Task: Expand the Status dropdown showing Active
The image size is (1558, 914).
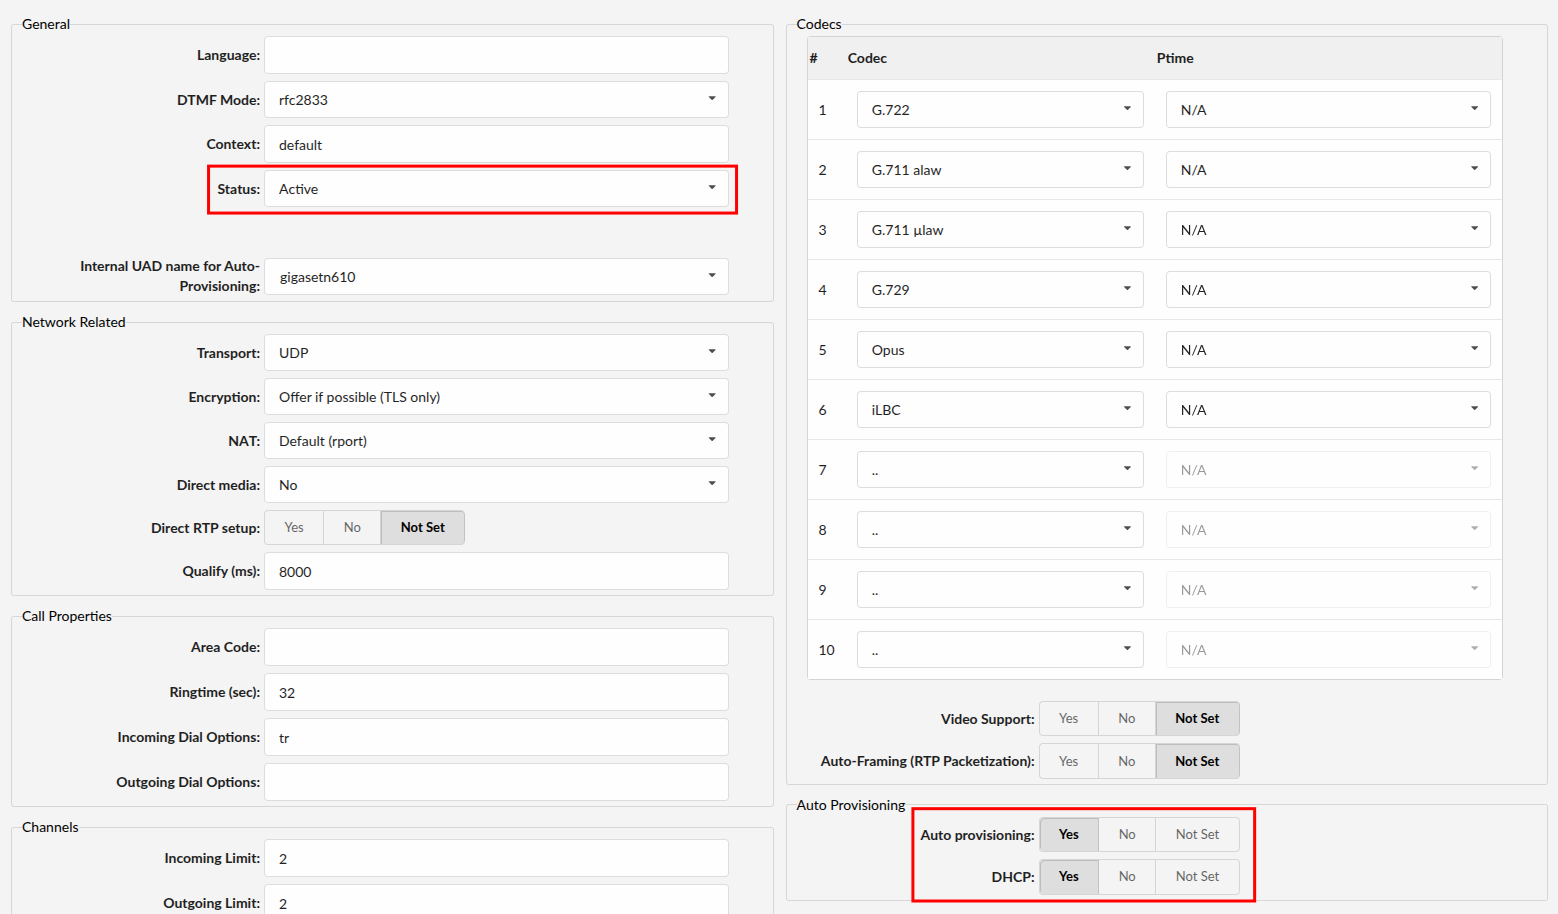Action: pos(496,189)
